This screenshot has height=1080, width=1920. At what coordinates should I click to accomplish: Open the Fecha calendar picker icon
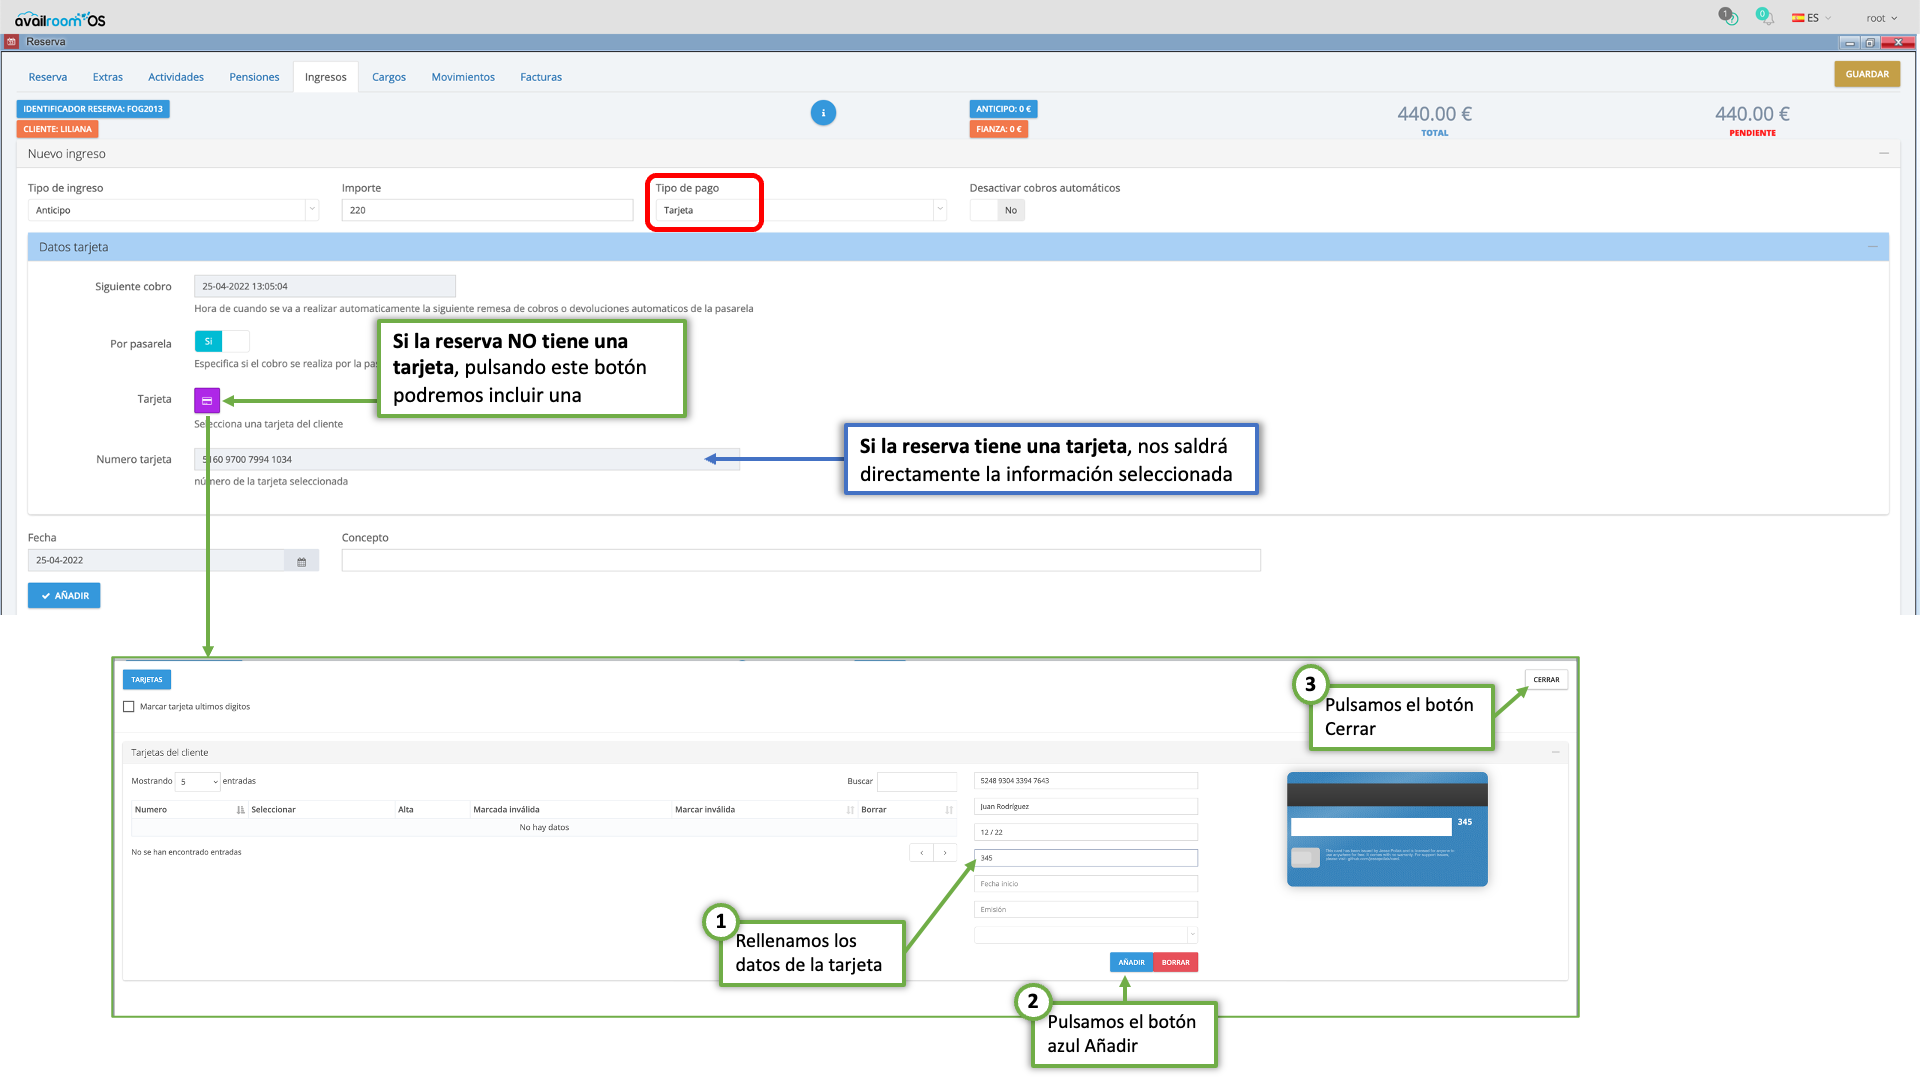(x=301, y=561)
